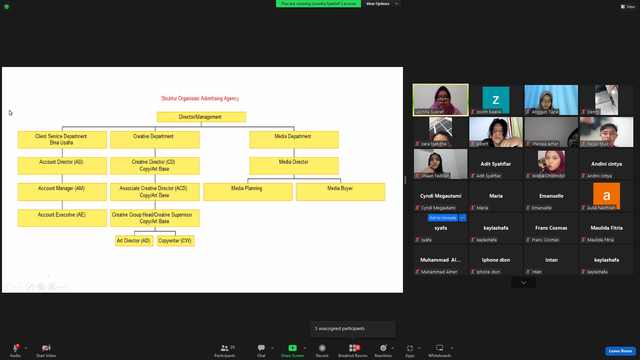Select albert's video tile
This screenshot has height=360, width=640.
tap(496, 132)
